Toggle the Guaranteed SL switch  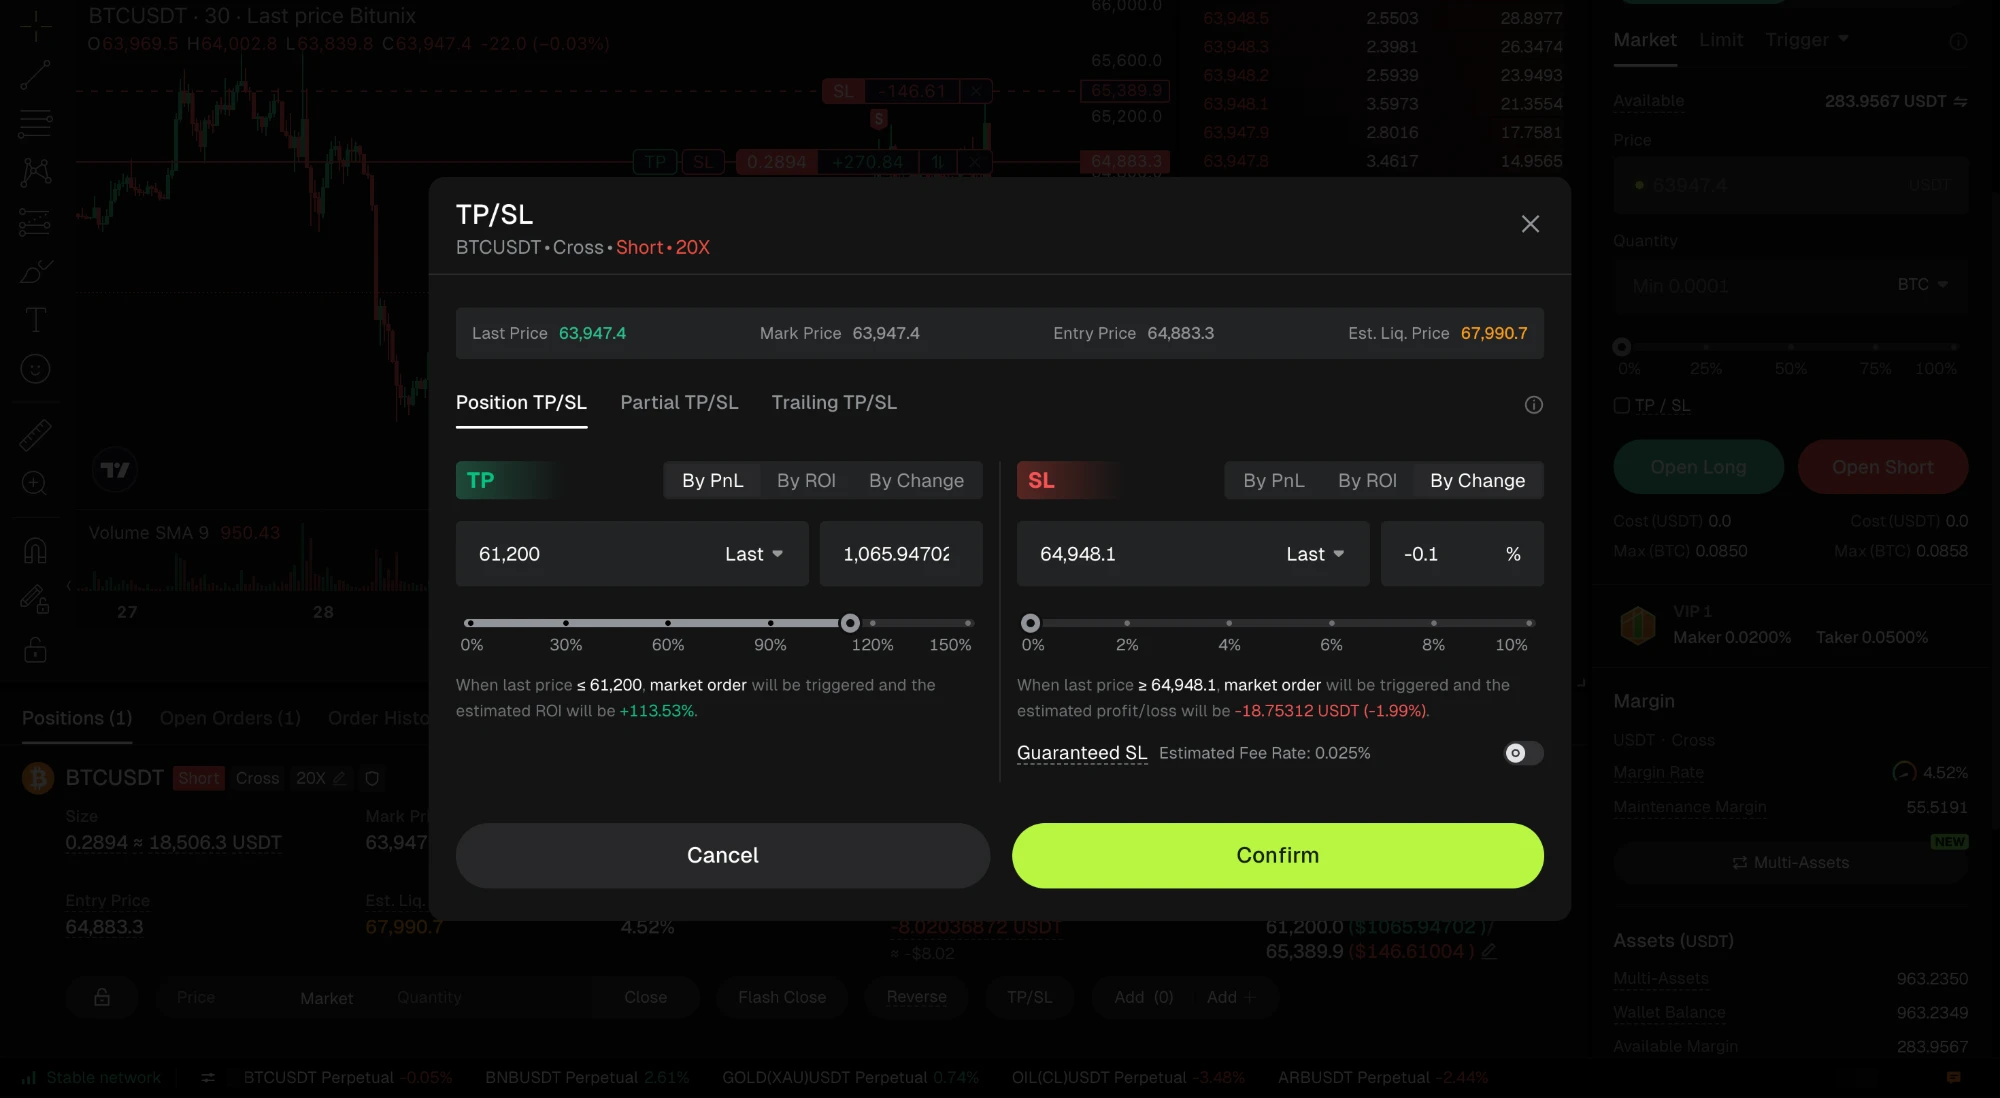tap(1523, 753)
